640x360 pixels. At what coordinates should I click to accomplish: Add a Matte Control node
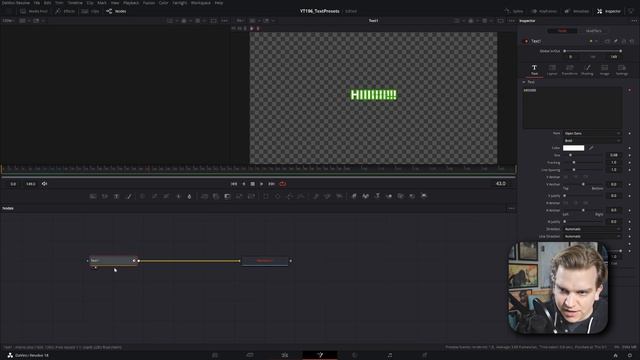tap(227, 196)
